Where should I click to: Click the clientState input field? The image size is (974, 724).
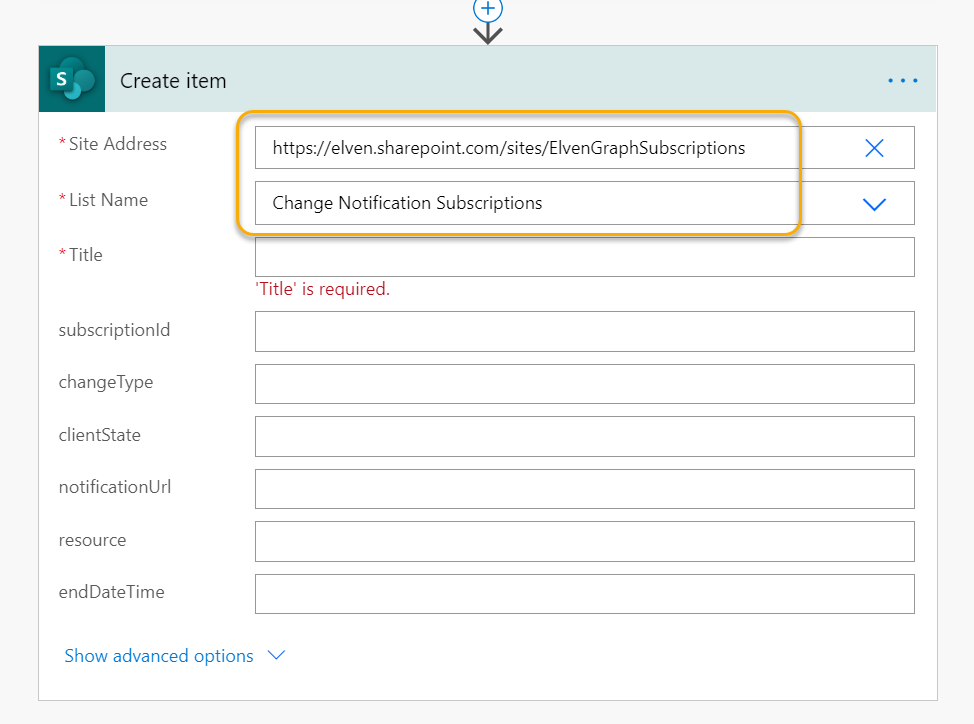[x=585, y=437]
